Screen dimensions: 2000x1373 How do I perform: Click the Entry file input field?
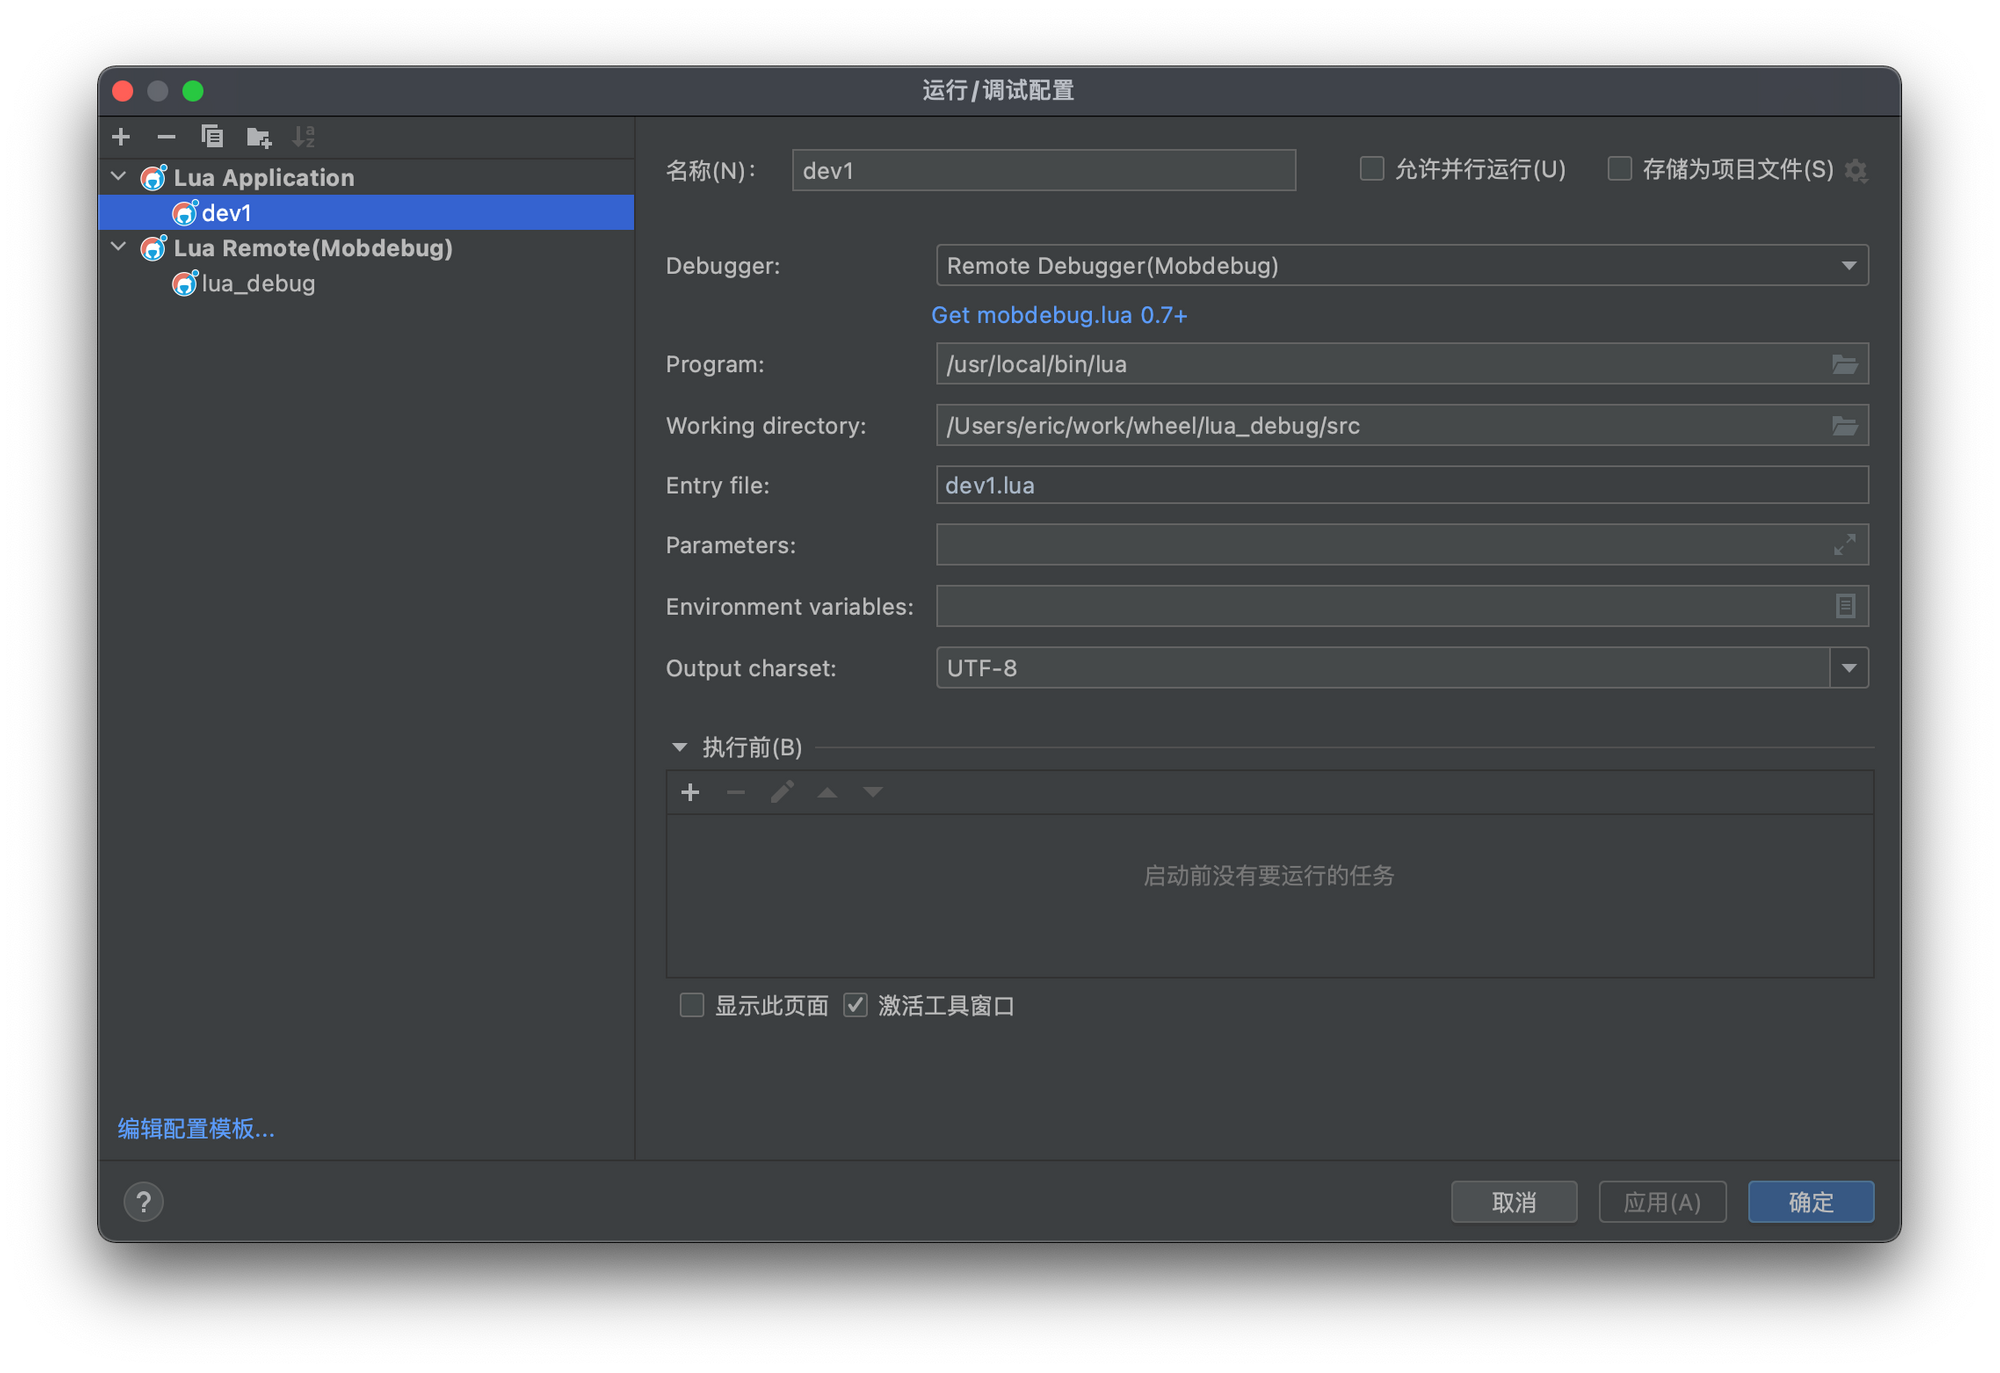pos(1401,486)
